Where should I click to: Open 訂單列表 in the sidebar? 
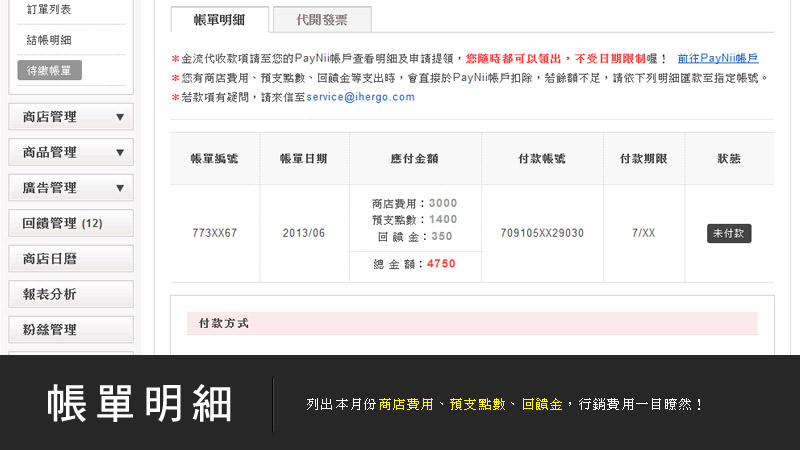tap(49, 9)
